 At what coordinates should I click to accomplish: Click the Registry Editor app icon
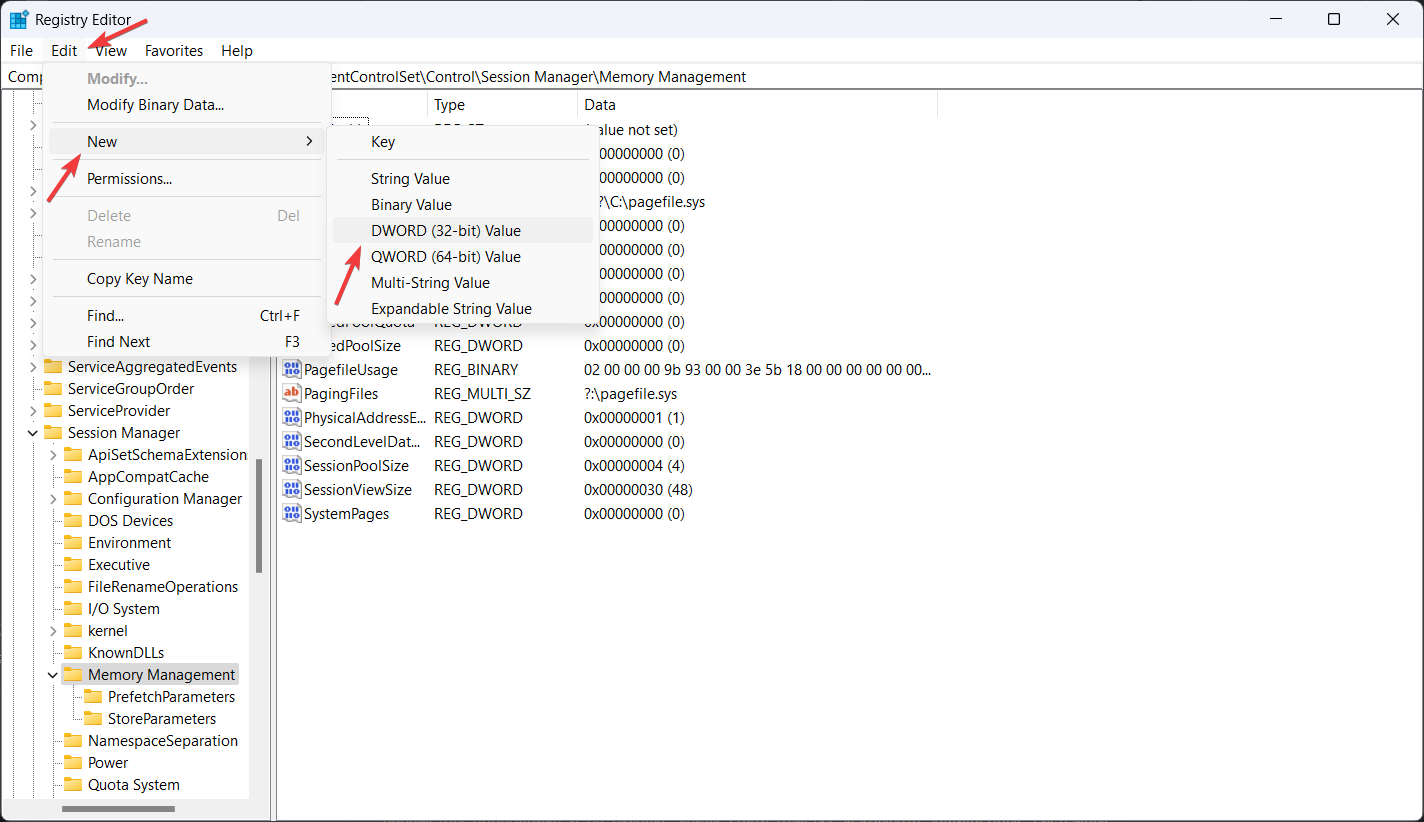coord(19,19)
